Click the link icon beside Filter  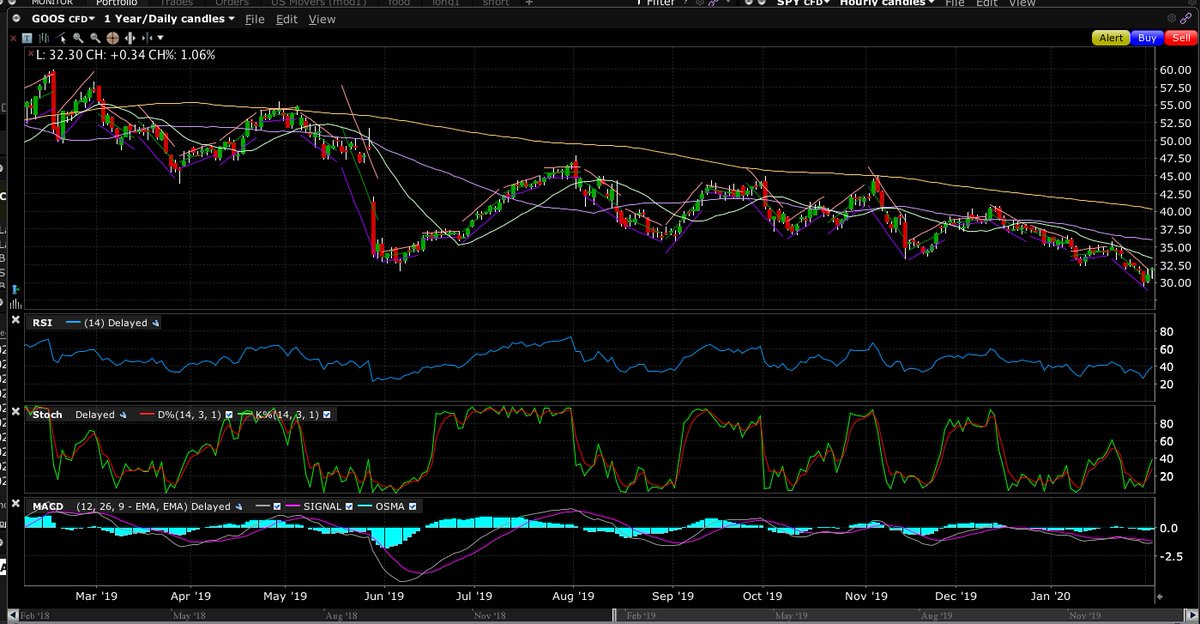714,3
